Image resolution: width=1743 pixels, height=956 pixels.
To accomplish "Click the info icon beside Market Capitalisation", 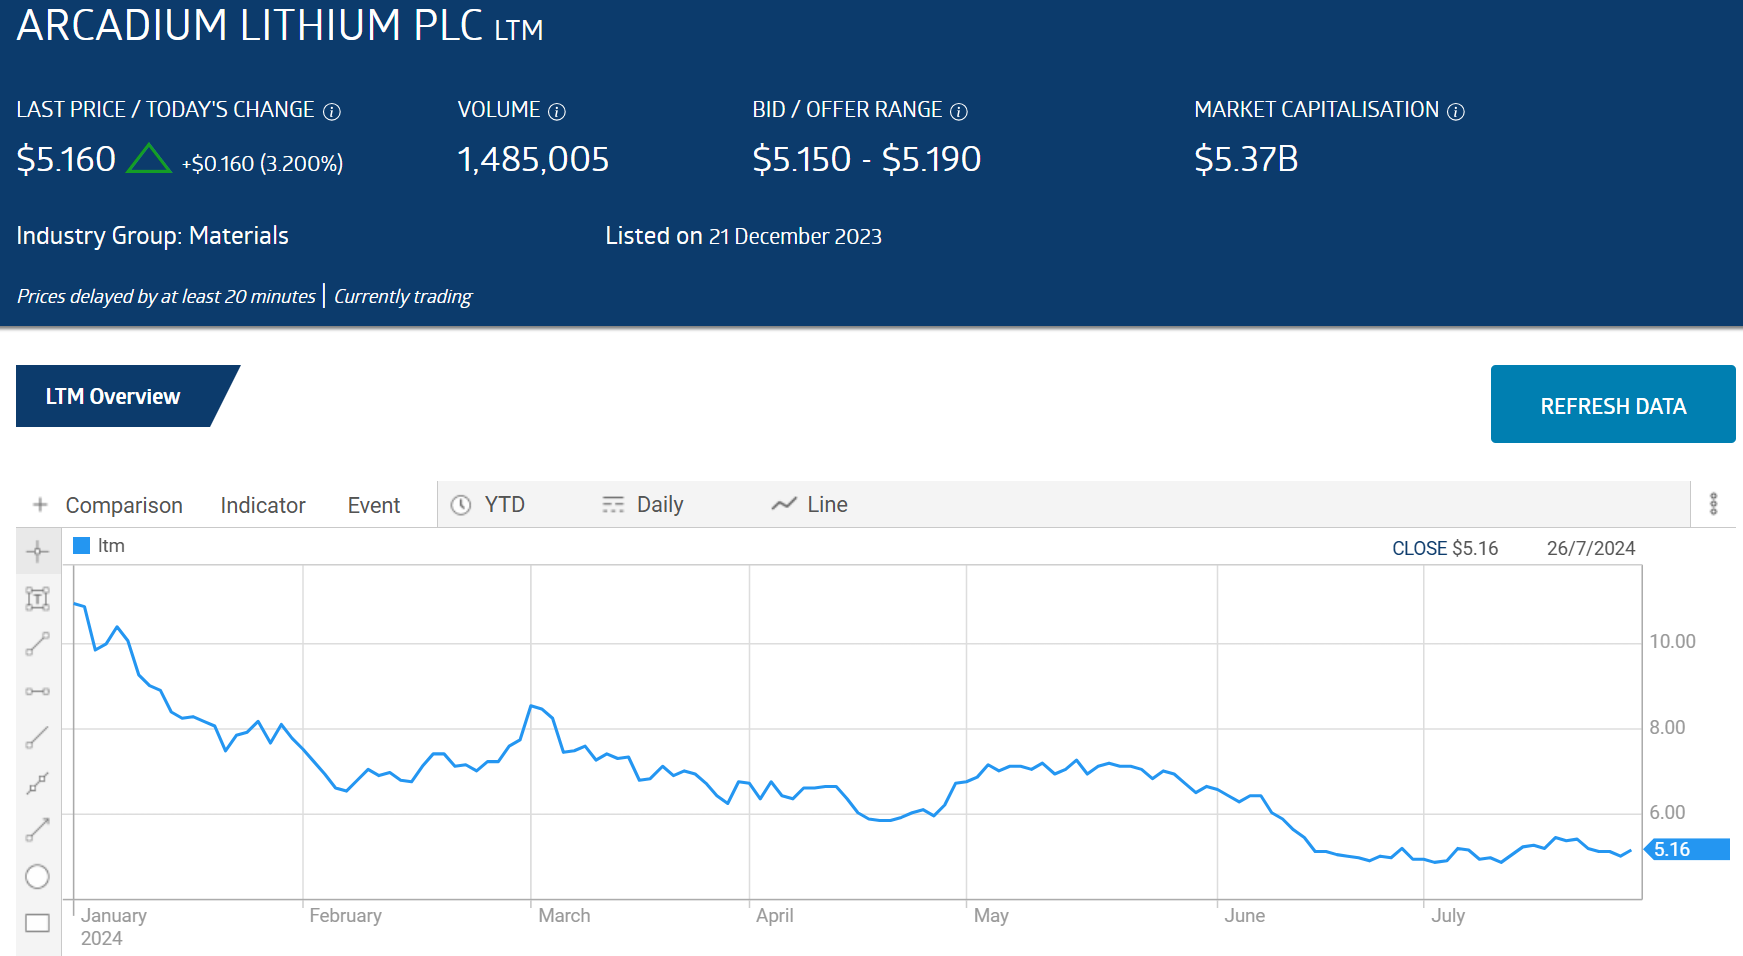I will pos(1456,112).
